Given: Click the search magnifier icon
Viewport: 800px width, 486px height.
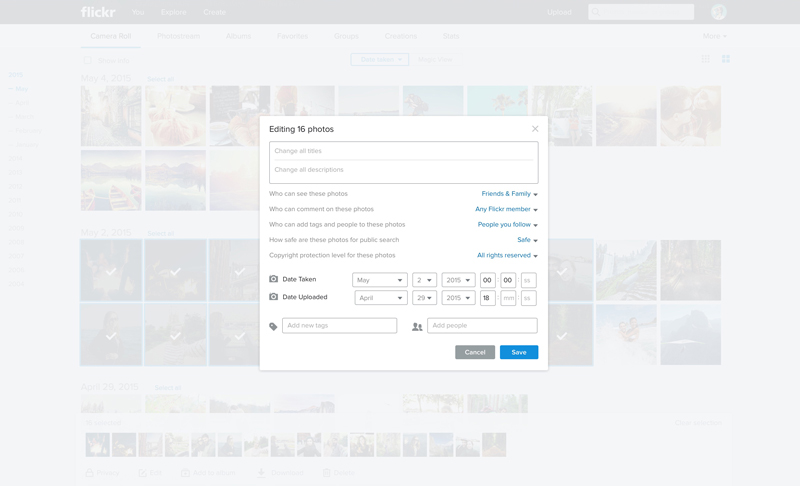Looking at the screenshot, I should click(596, 12).
